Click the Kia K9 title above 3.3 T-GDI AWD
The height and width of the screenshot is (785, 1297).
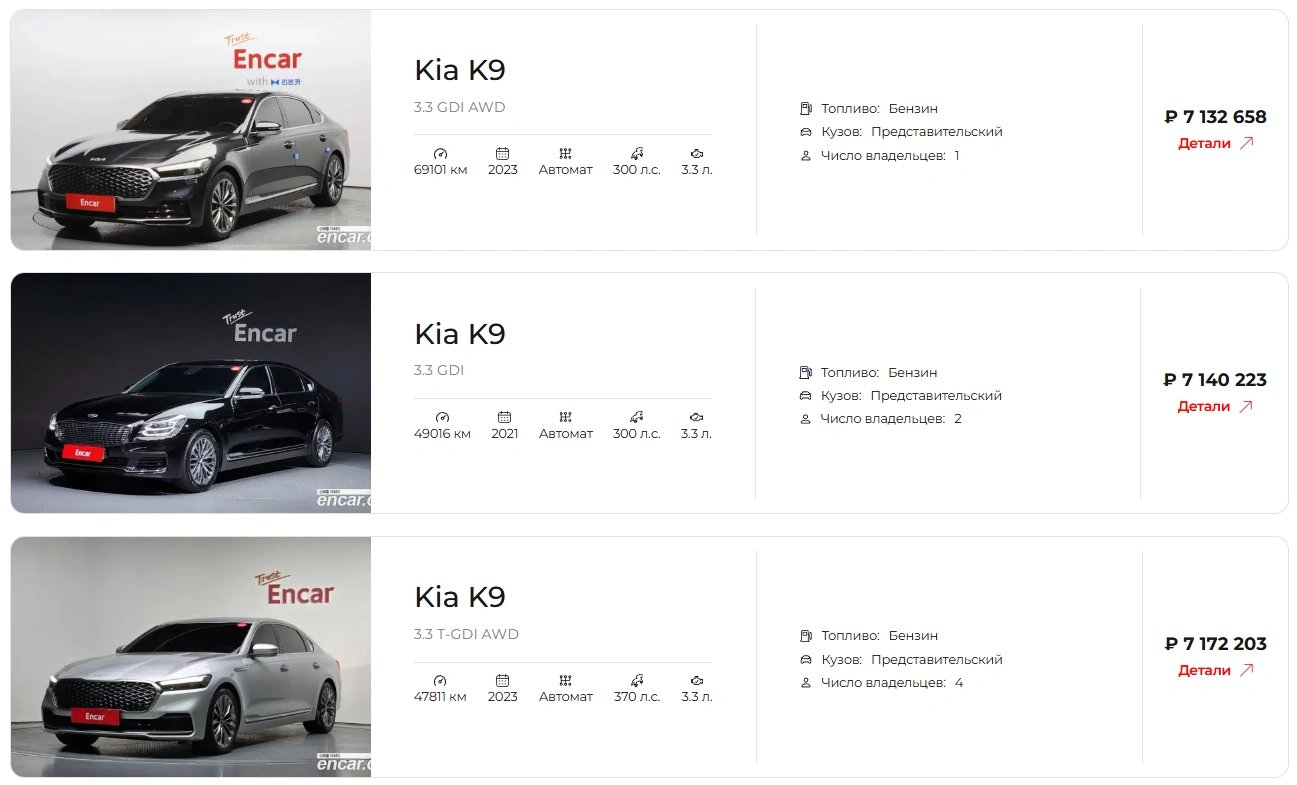click(460, 597)
